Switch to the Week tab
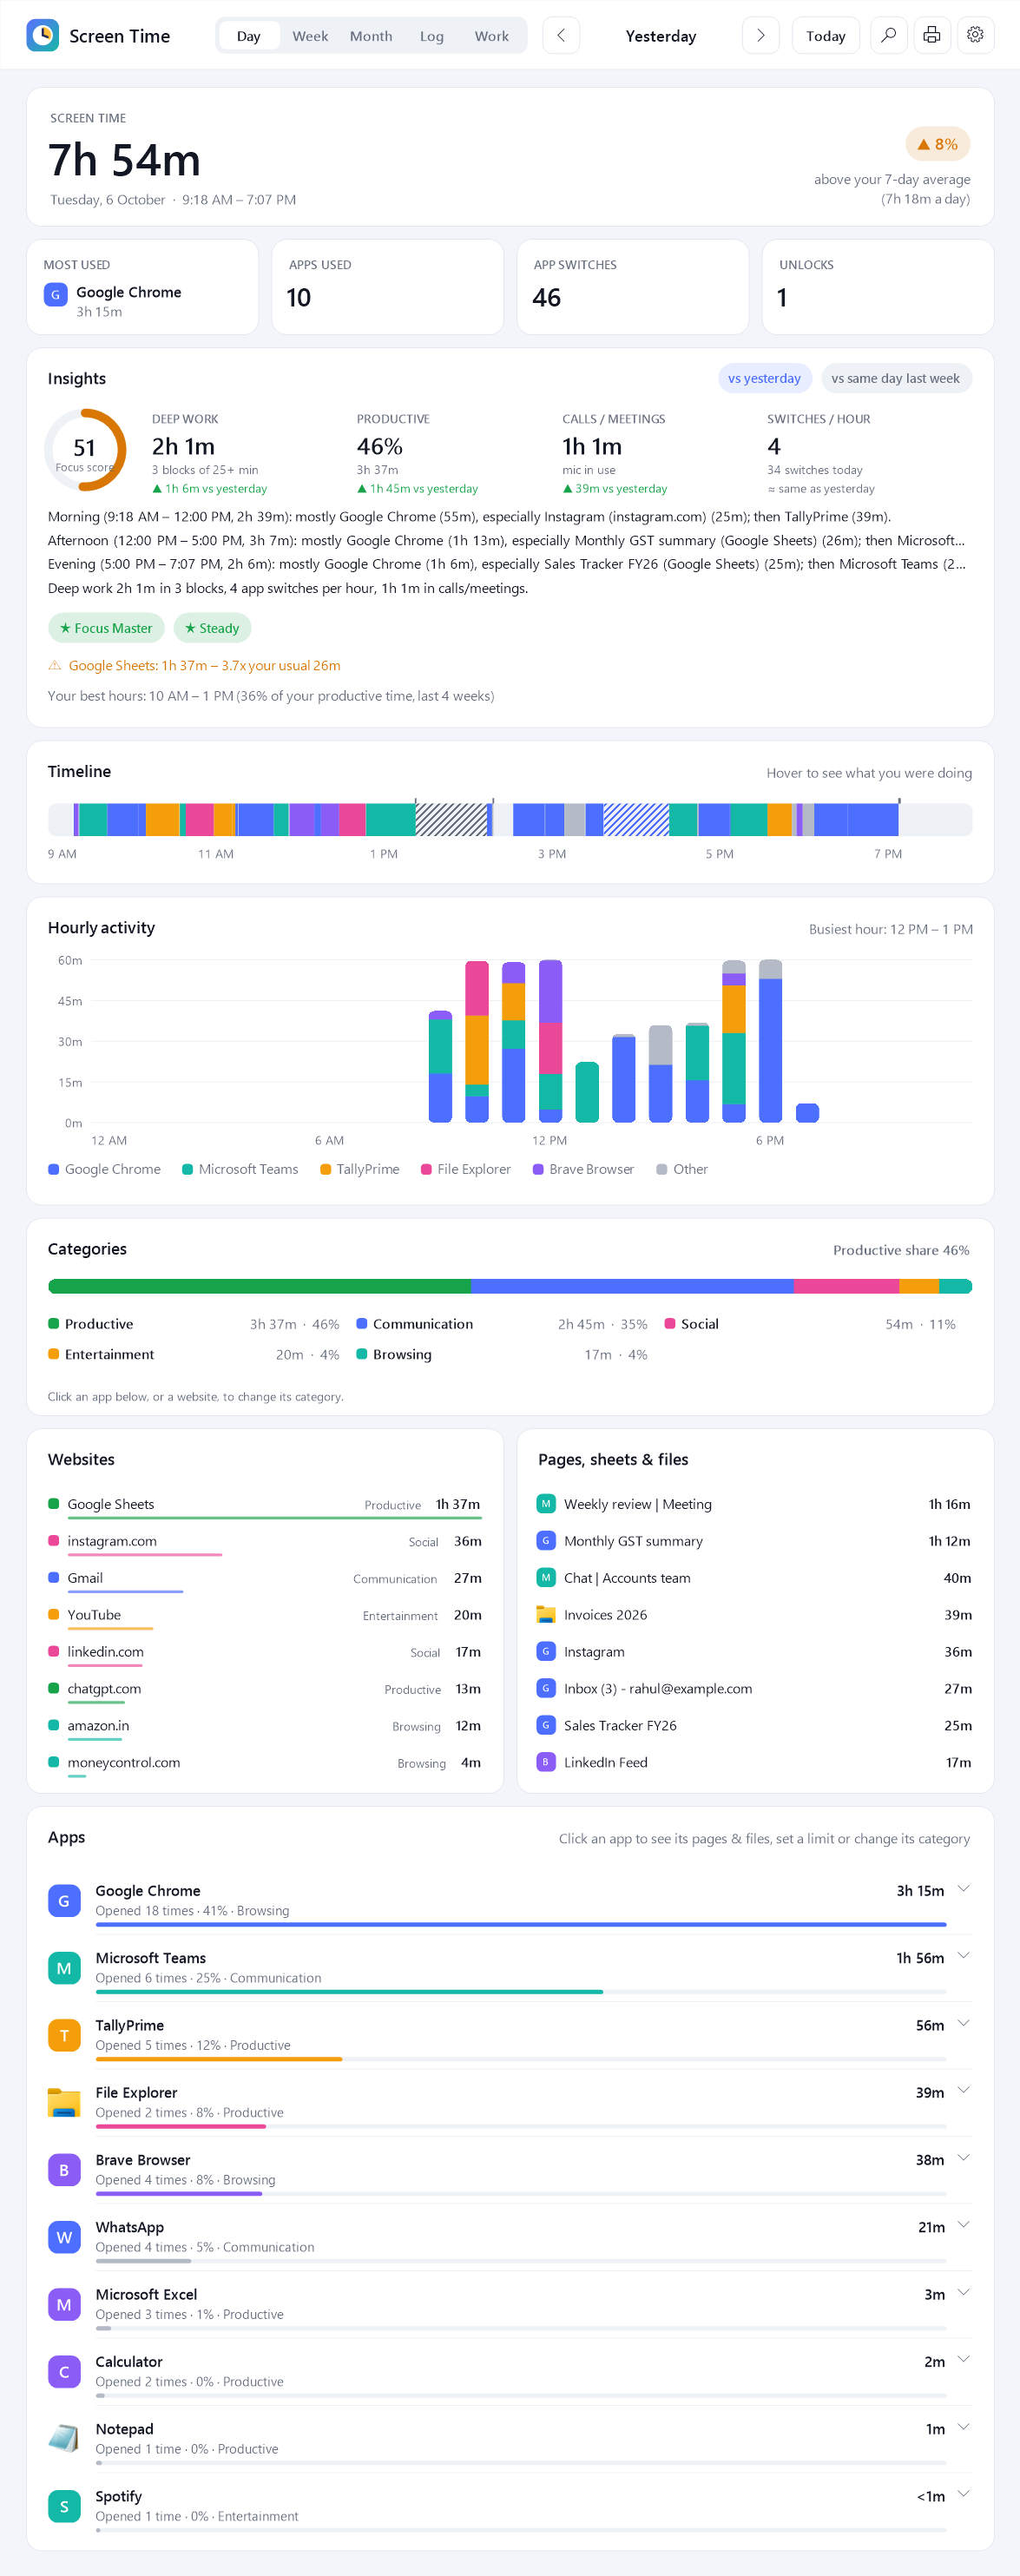The height and width of the screenshot is (2576, 1020). click(310, 35)
